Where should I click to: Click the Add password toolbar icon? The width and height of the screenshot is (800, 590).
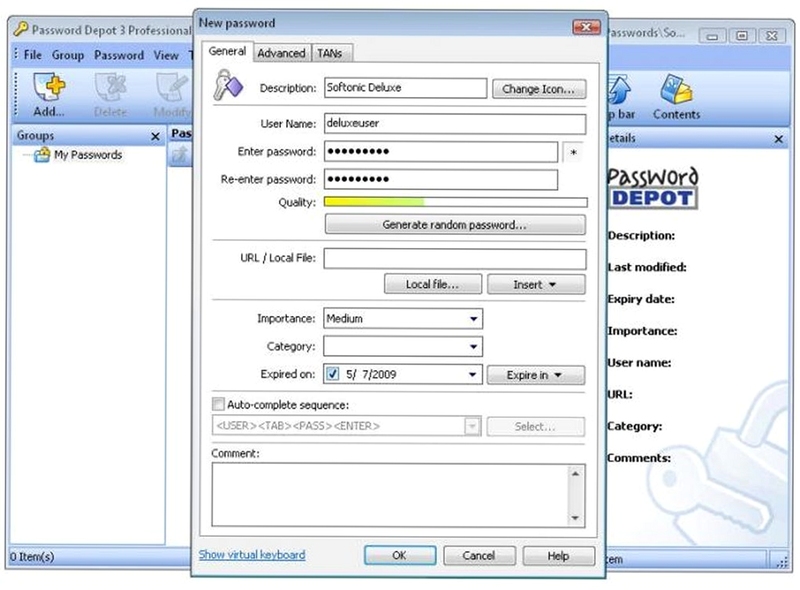click(49, 94)
